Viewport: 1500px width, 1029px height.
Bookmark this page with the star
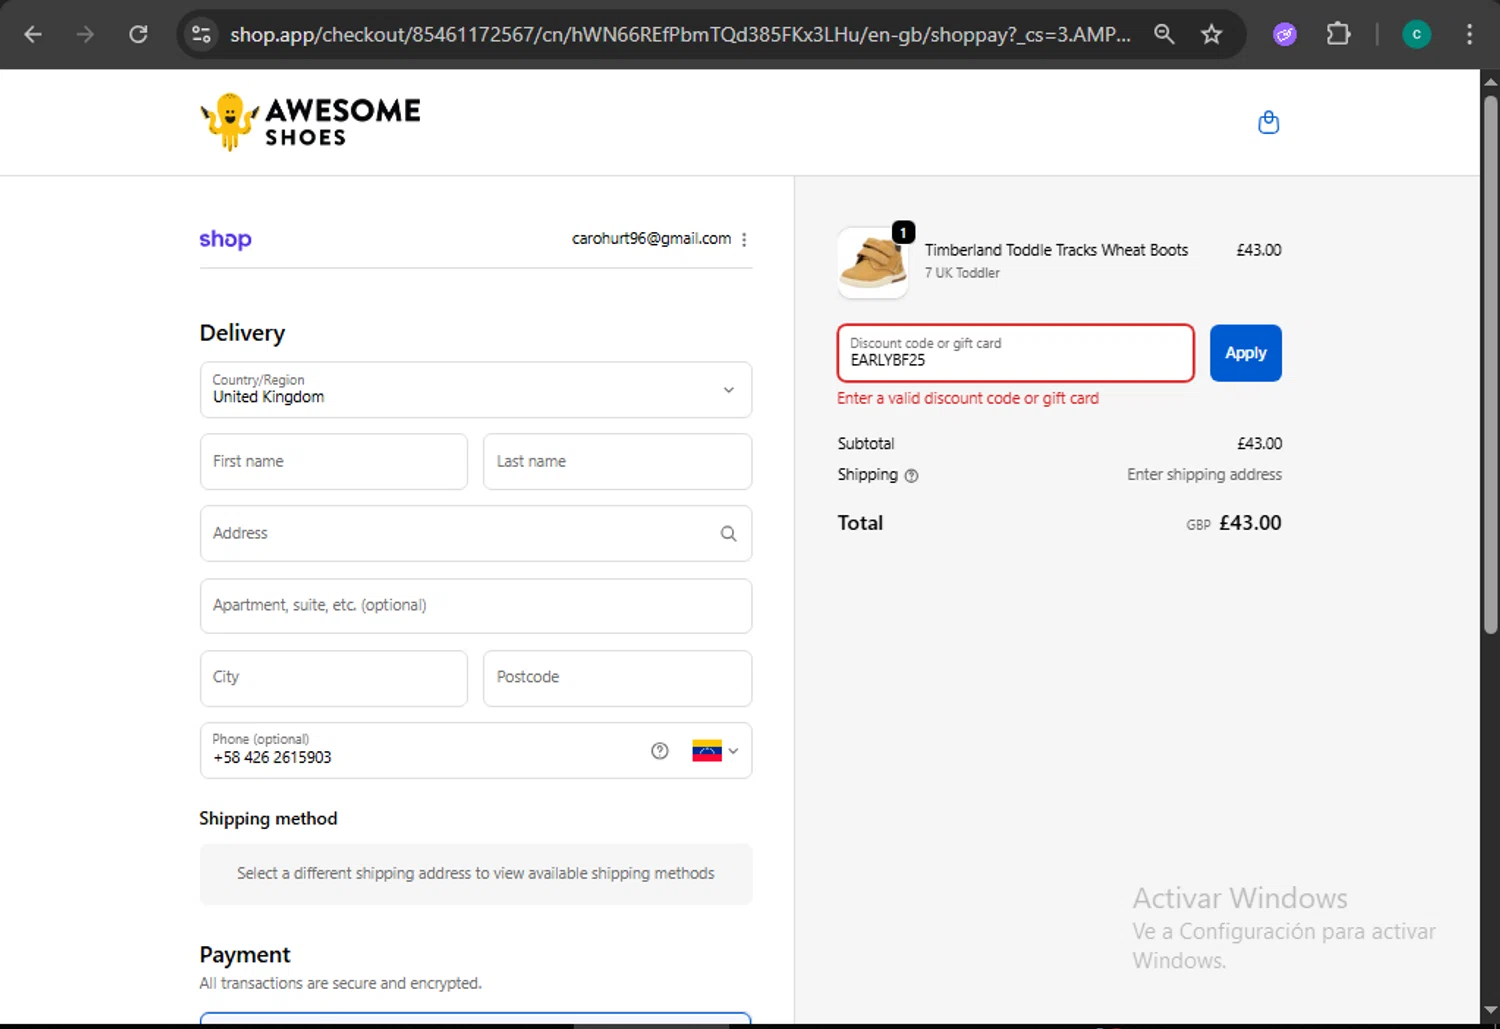coord(1212,35)
